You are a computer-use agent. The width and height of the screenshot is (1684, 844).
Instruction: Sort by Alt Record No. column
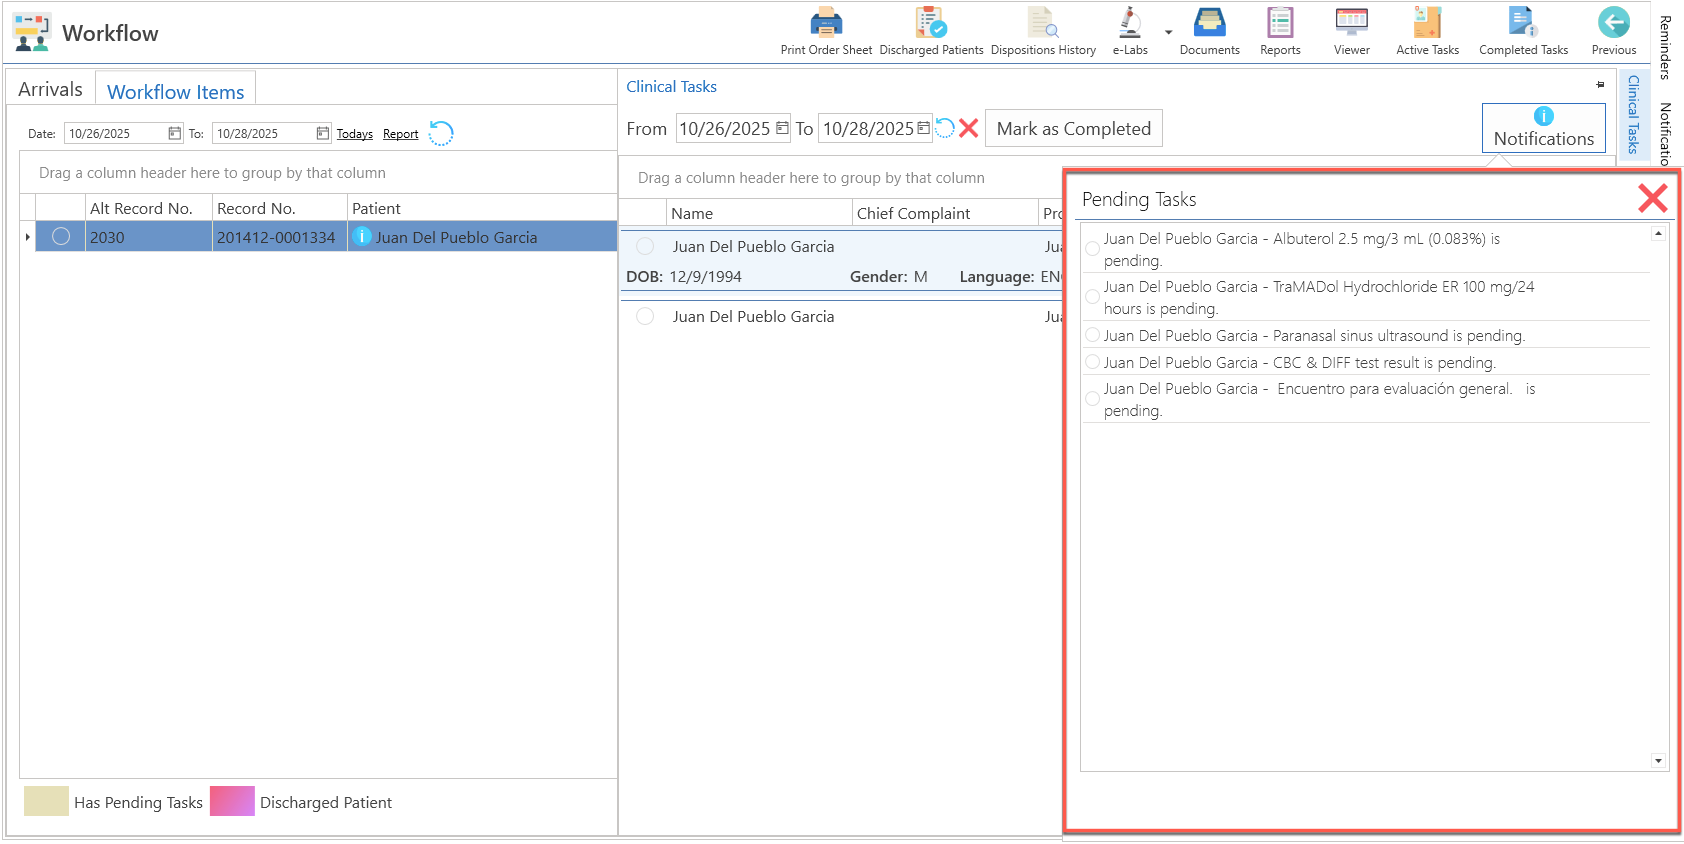coord(148,208)
